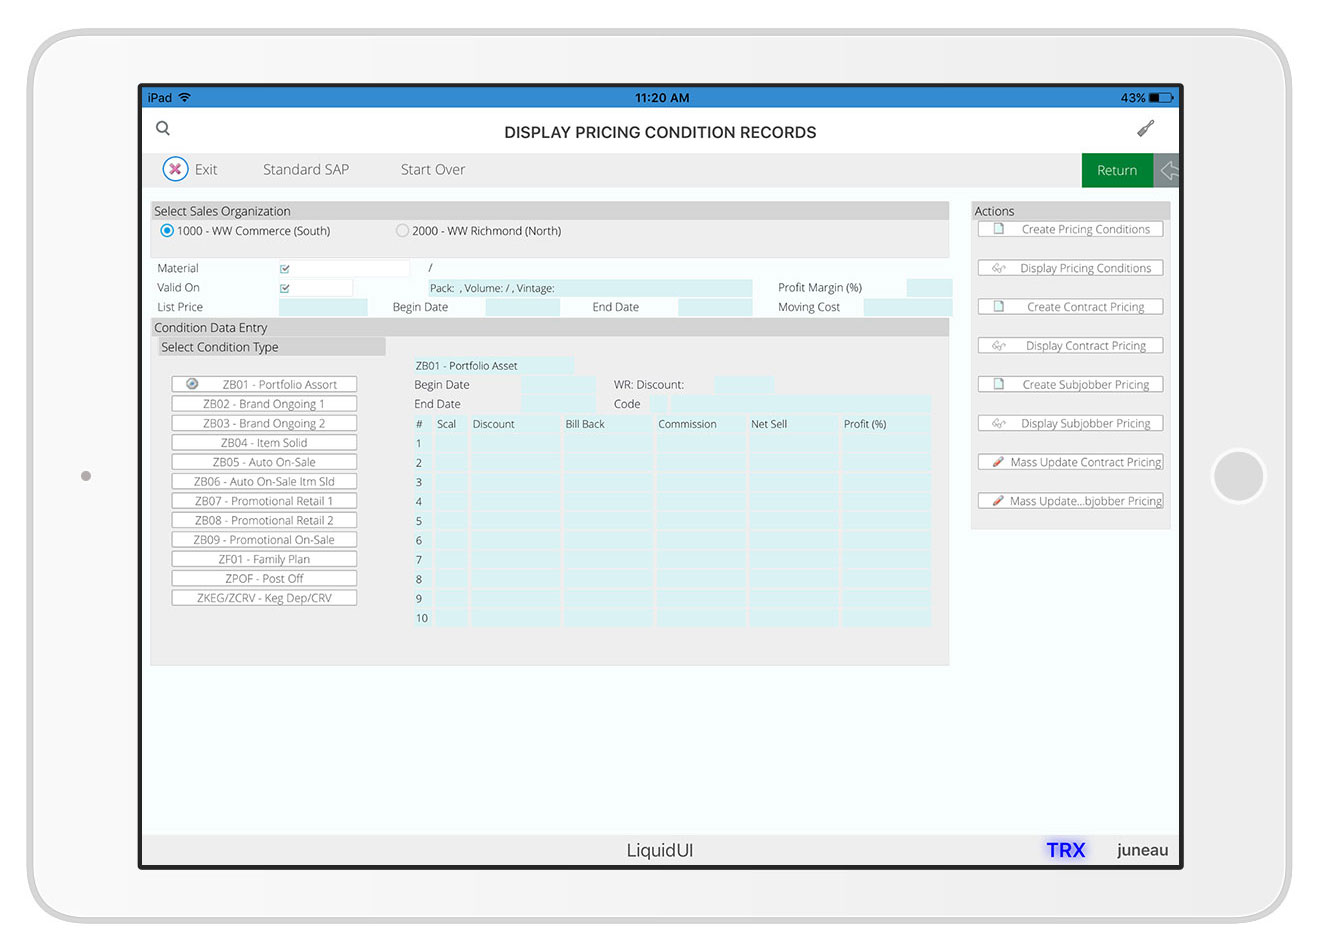The image size is (1329, 946).
Task: Click the List Price input field
Action: point(323,308)
